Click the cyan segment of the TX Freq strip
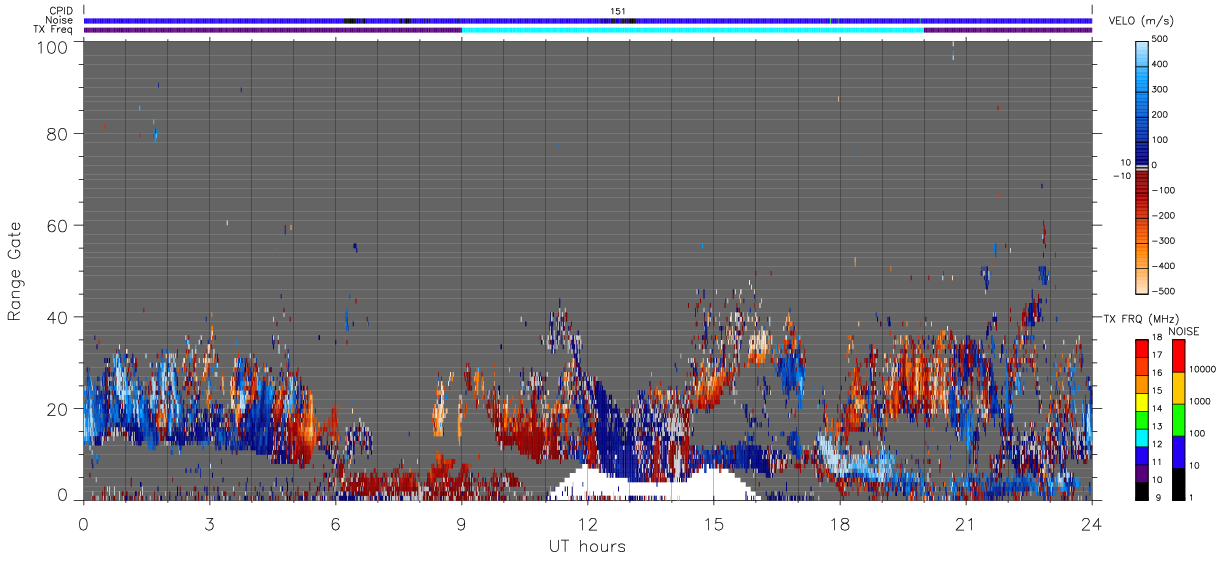 click(692, 30)
